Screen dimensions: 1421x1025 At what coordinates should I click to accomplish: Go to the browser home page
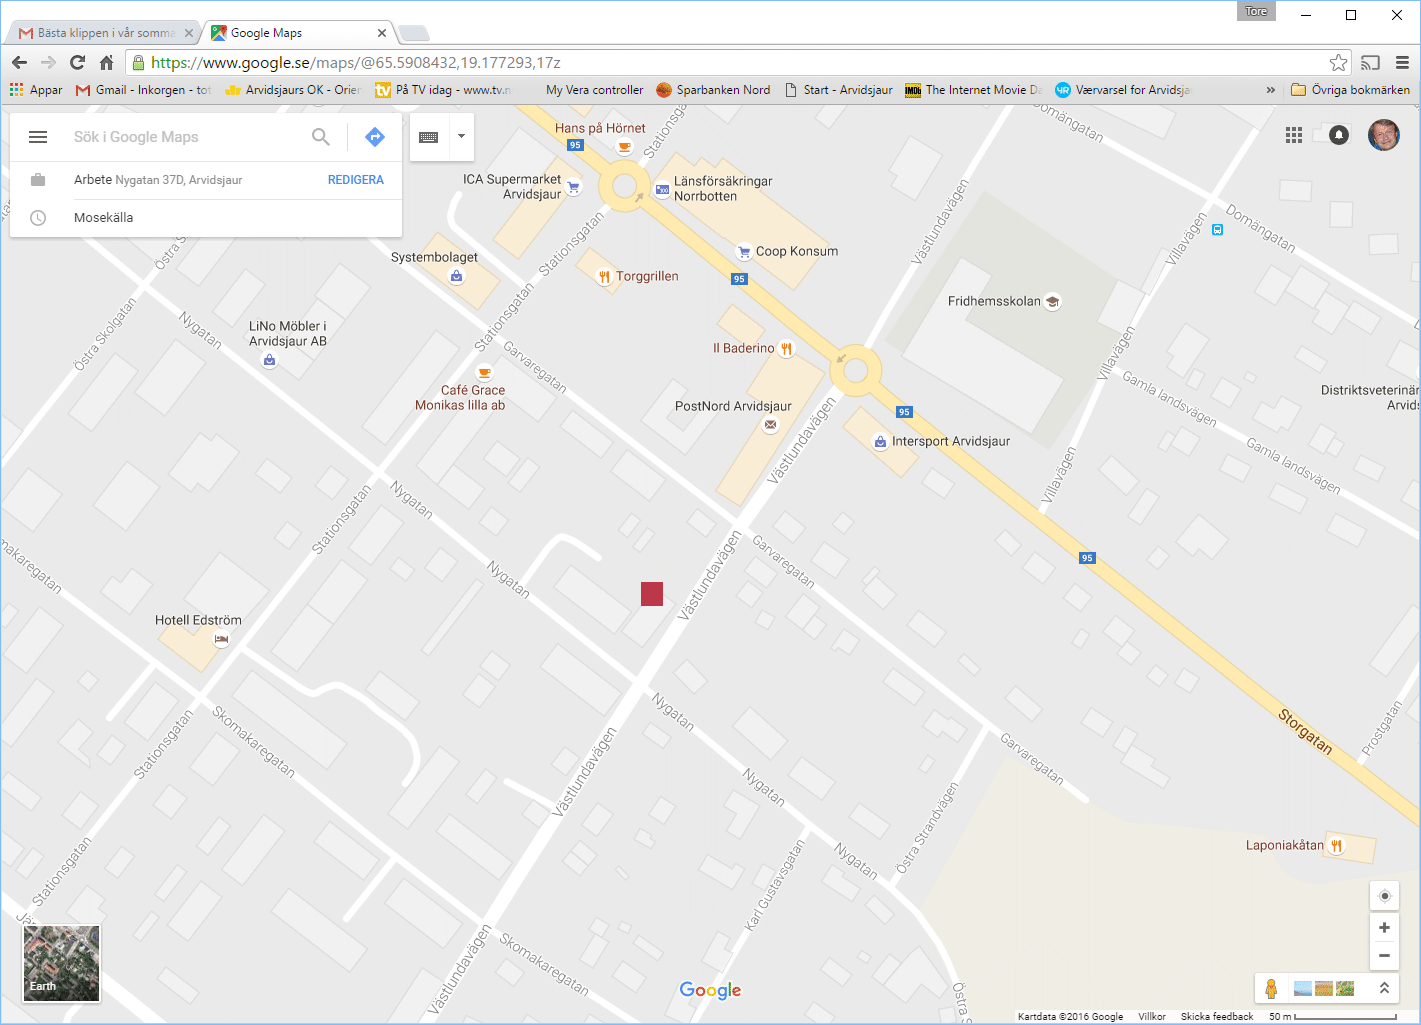[x=106, y=62]
